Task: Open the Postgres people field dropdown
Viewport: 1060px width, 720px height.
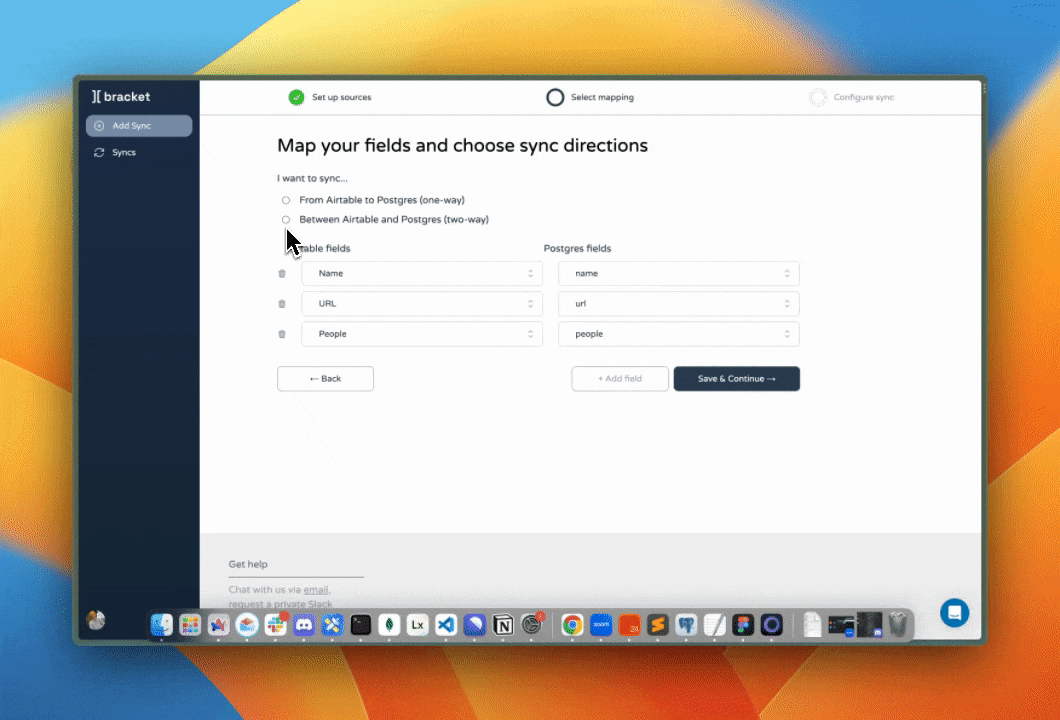Action: [x=679, y=334]
